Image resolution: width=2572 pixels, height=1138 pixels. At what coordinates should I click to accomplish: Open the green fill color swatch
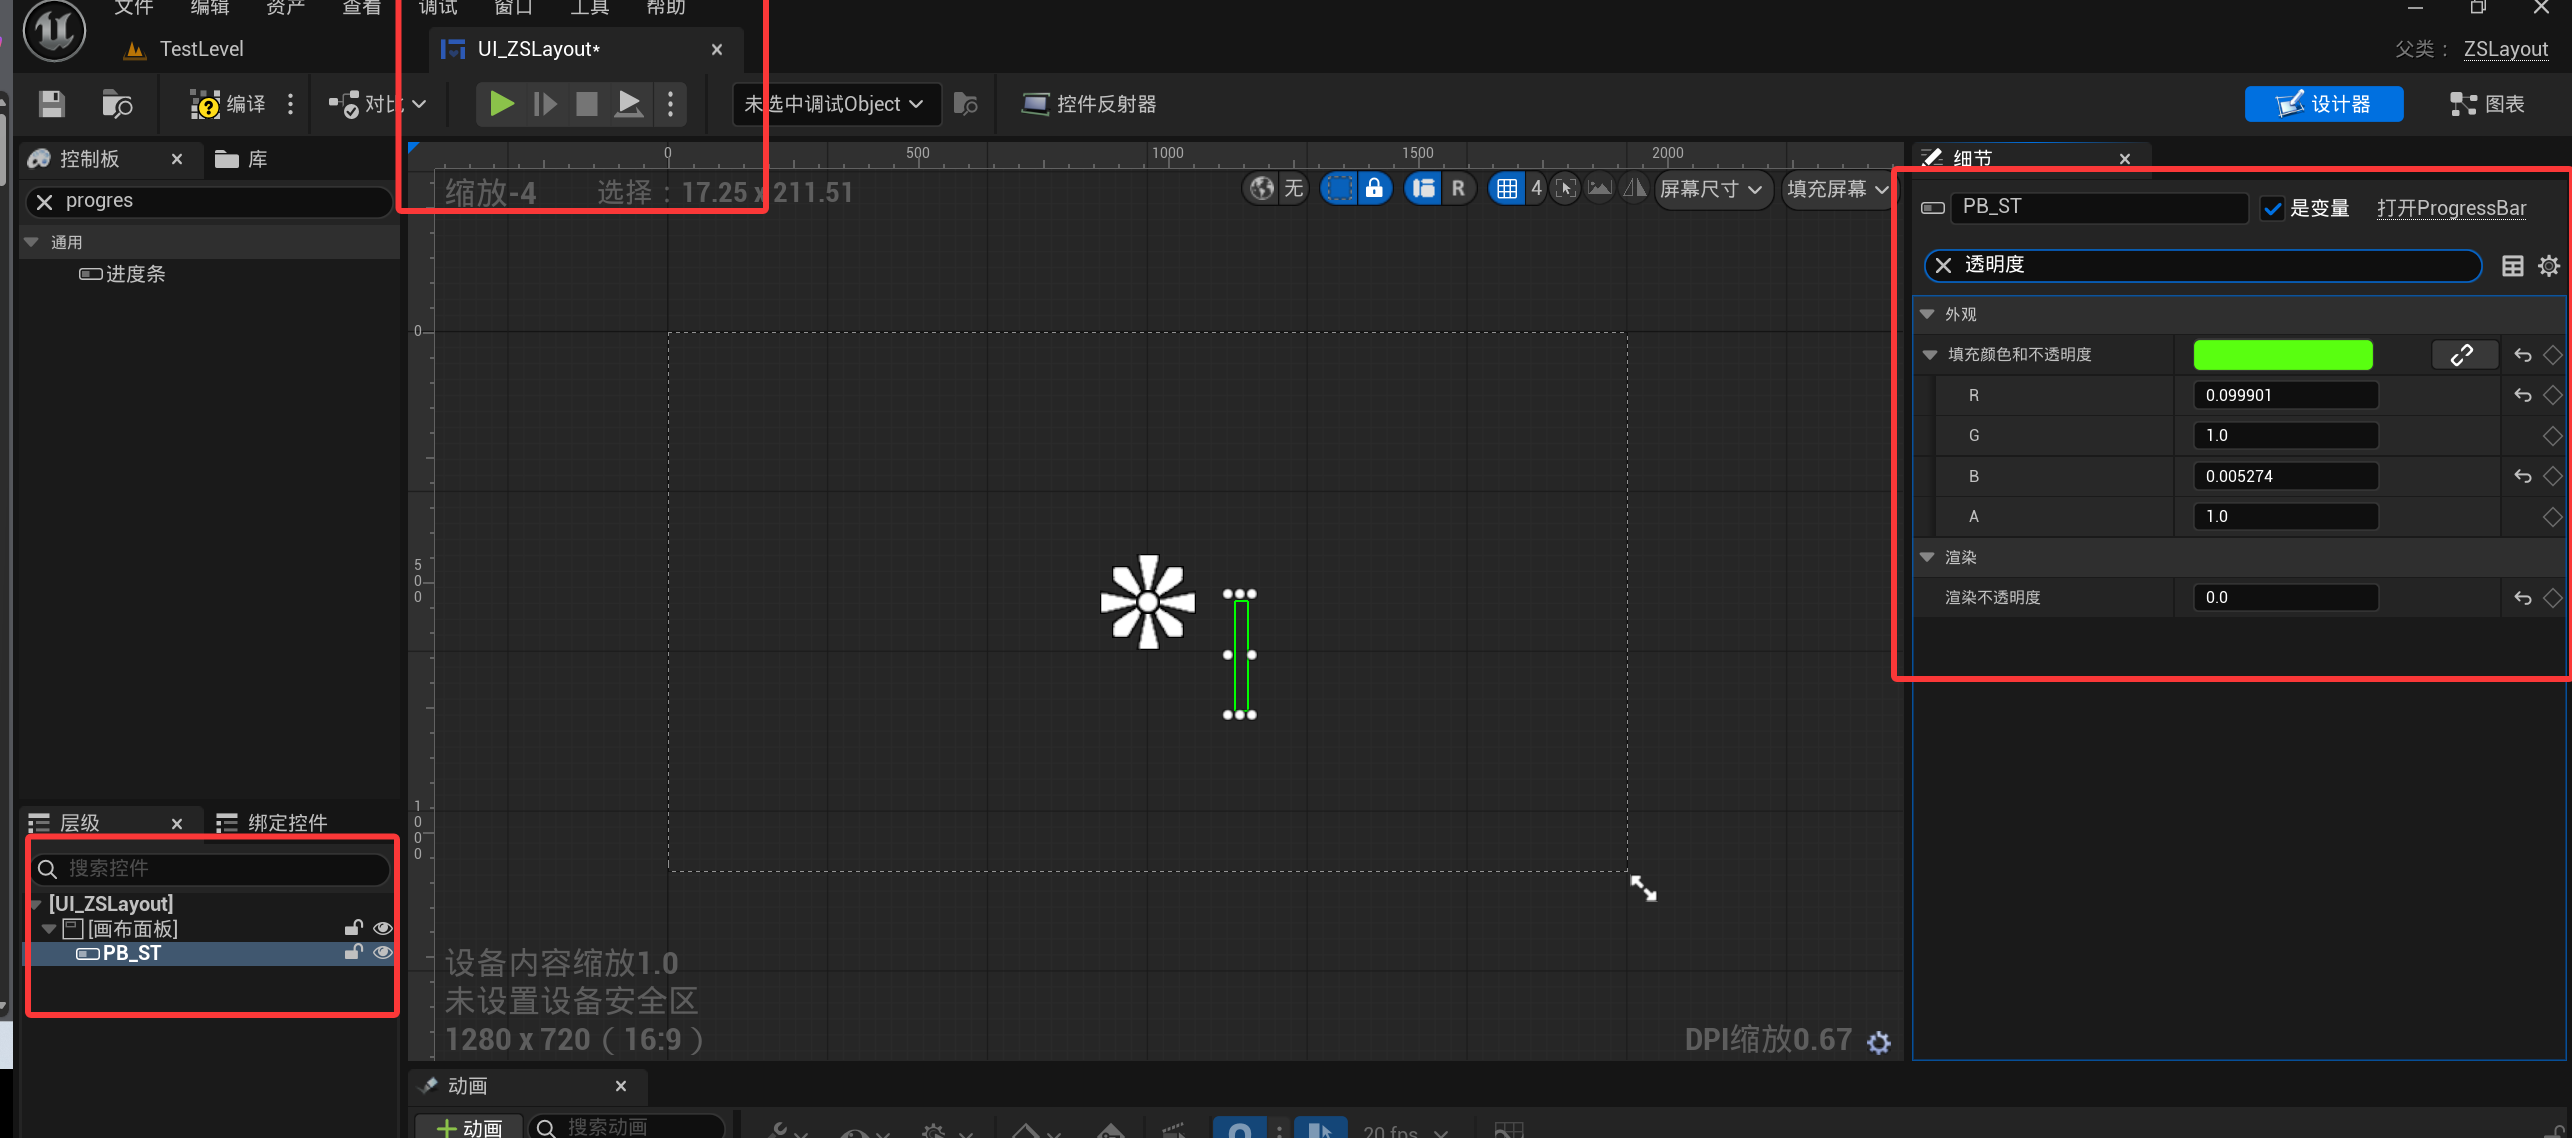point(2283,355)
